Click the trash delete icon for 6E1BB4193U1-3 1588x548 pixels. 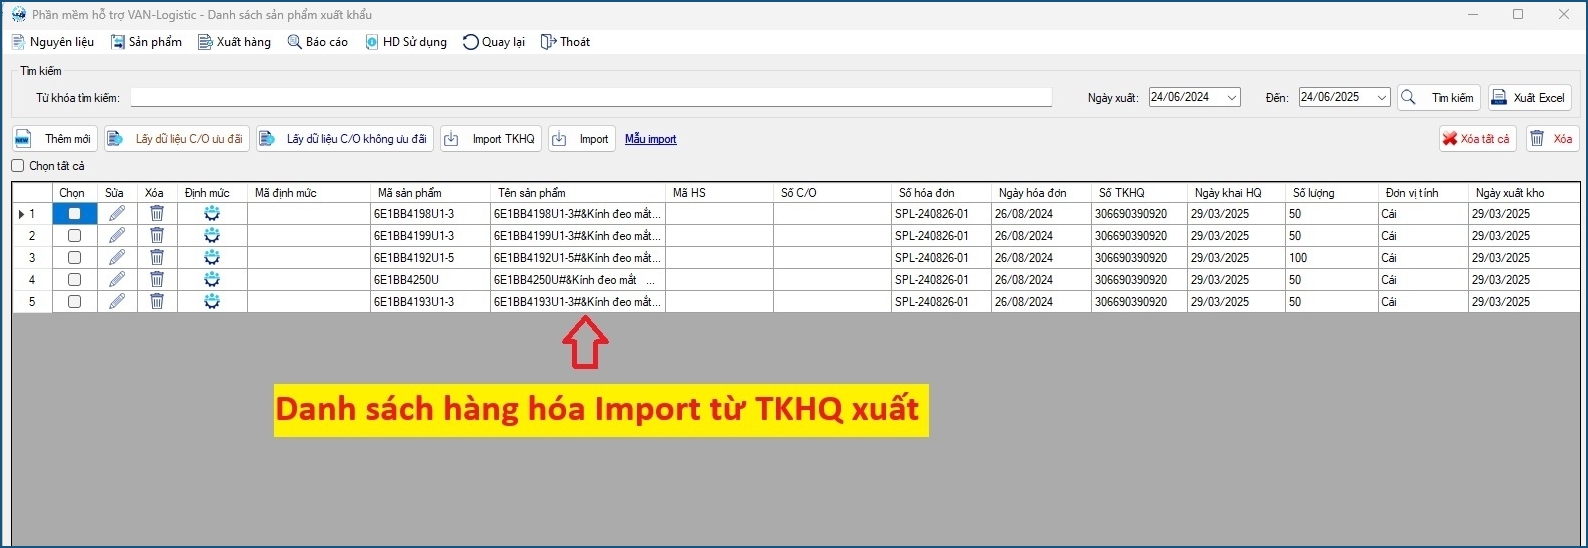pos(157,301)
